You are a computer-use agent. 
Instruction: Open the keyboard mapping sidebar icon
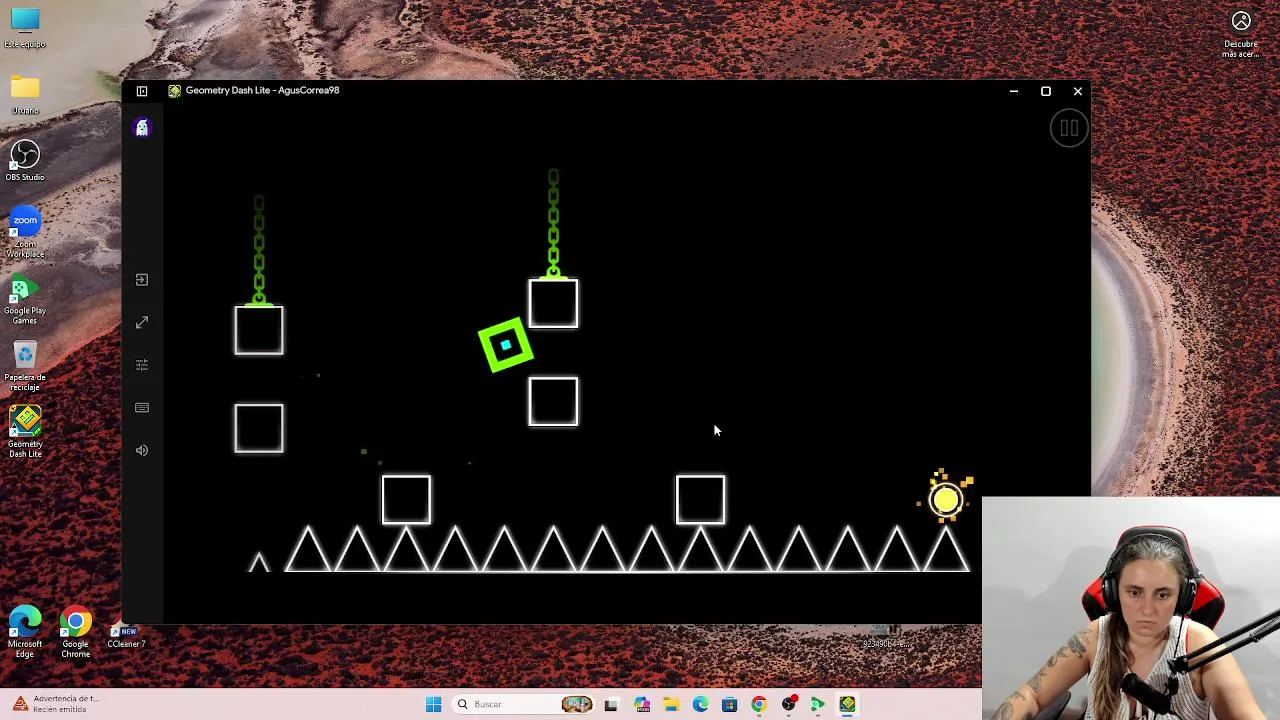tap(142, 408)
